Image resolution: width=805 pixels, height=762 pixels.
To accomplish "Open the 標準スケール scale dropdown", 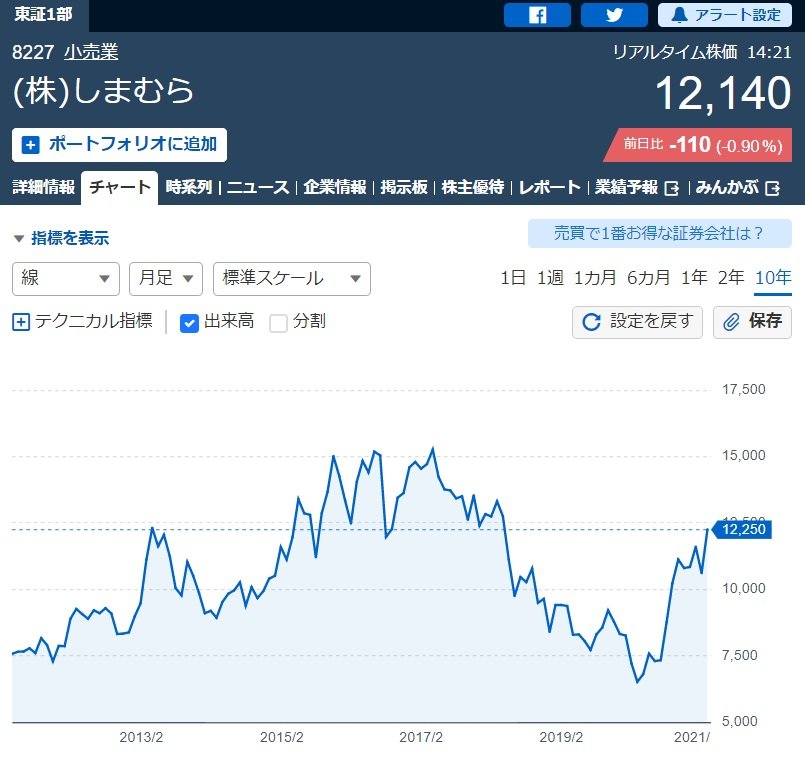I will [x=291, y=279].
